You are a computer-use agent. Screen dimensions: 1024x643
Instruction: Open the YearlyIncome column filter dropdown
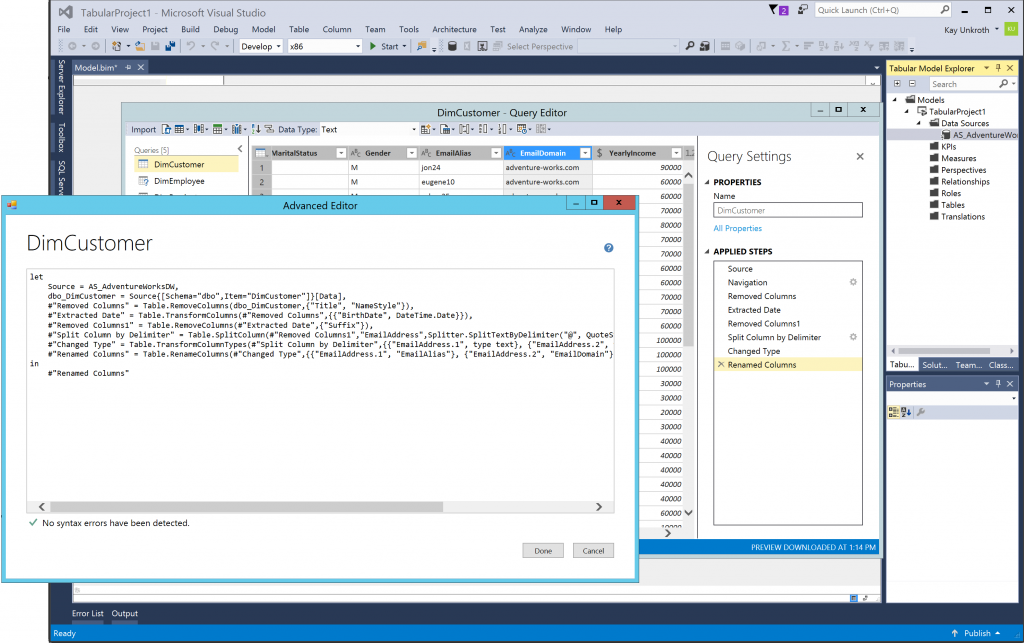coord(676,153)
